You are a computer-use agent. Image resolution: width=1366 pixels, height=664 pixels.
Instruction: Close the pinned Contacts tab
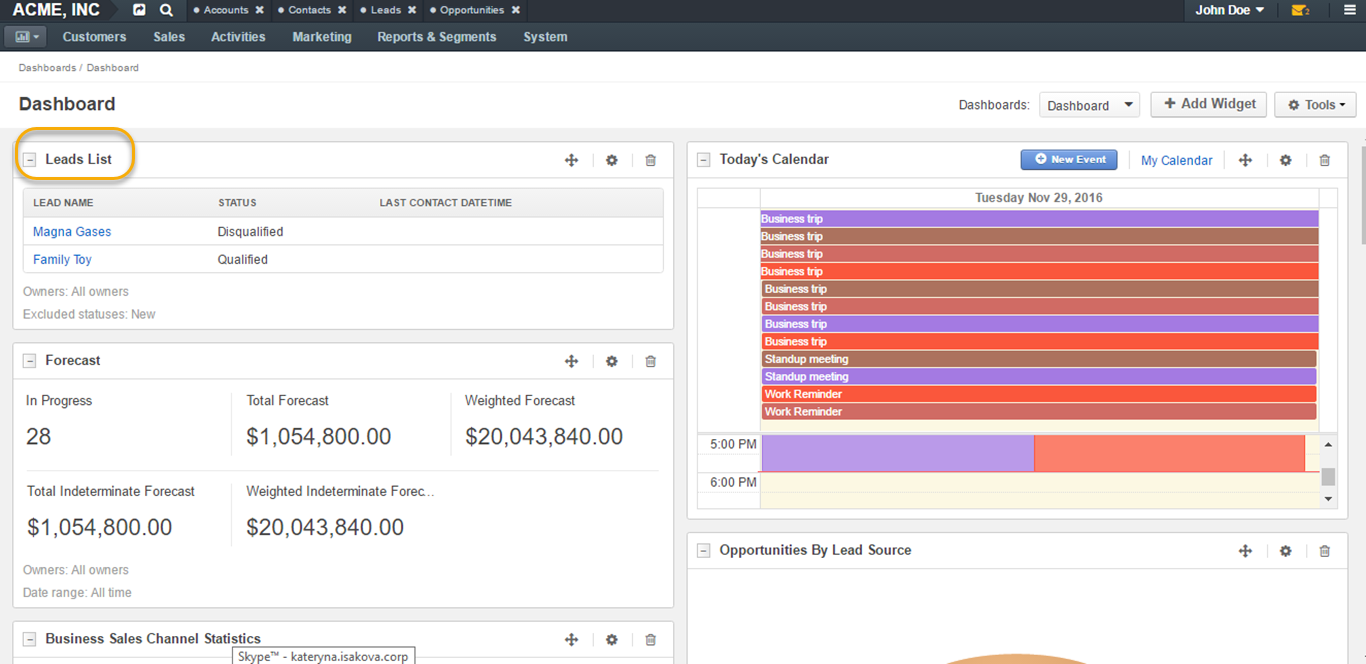(342, 10)
